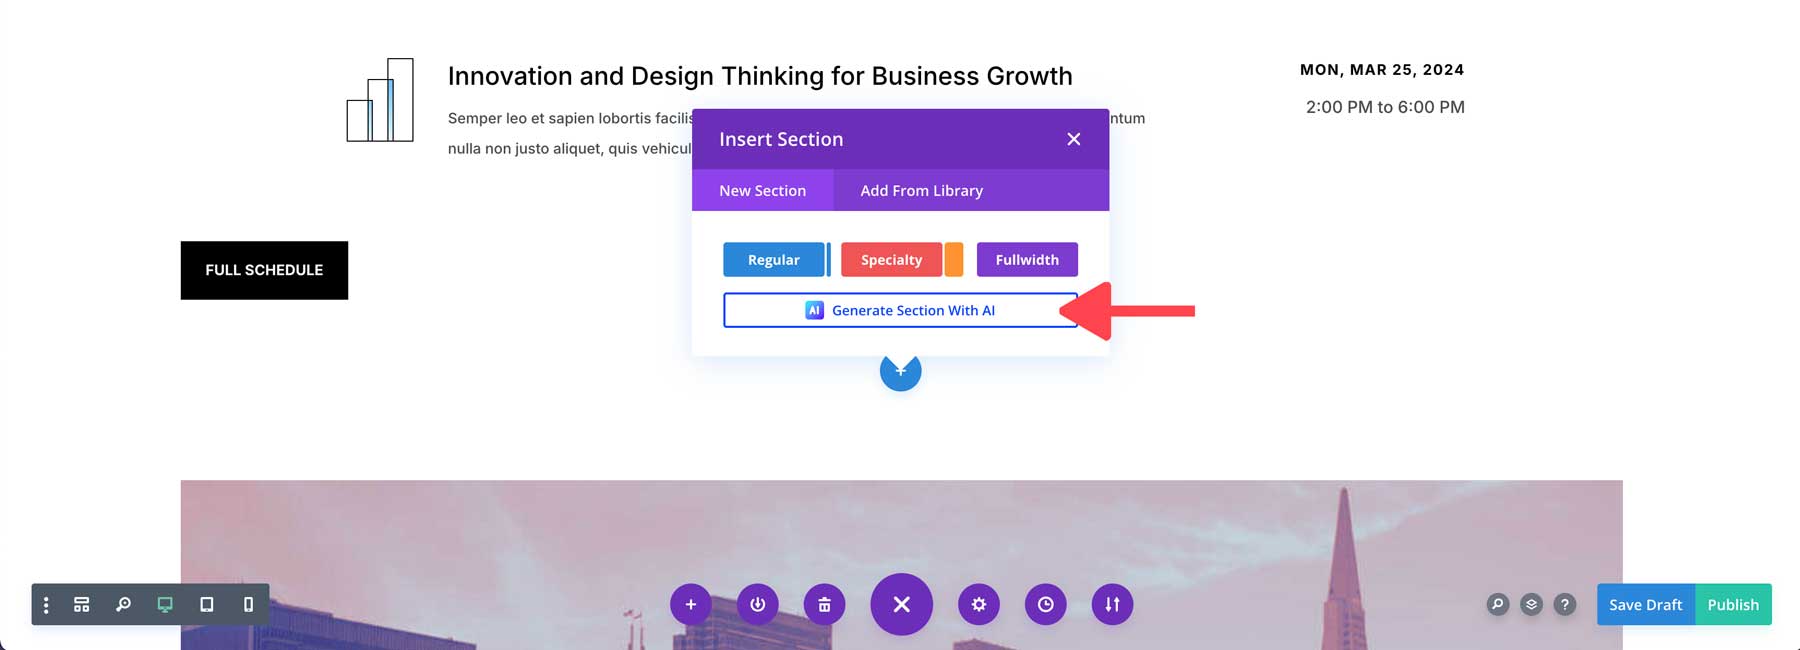Click Generate Section With AI button

click(x=900, y=310)
